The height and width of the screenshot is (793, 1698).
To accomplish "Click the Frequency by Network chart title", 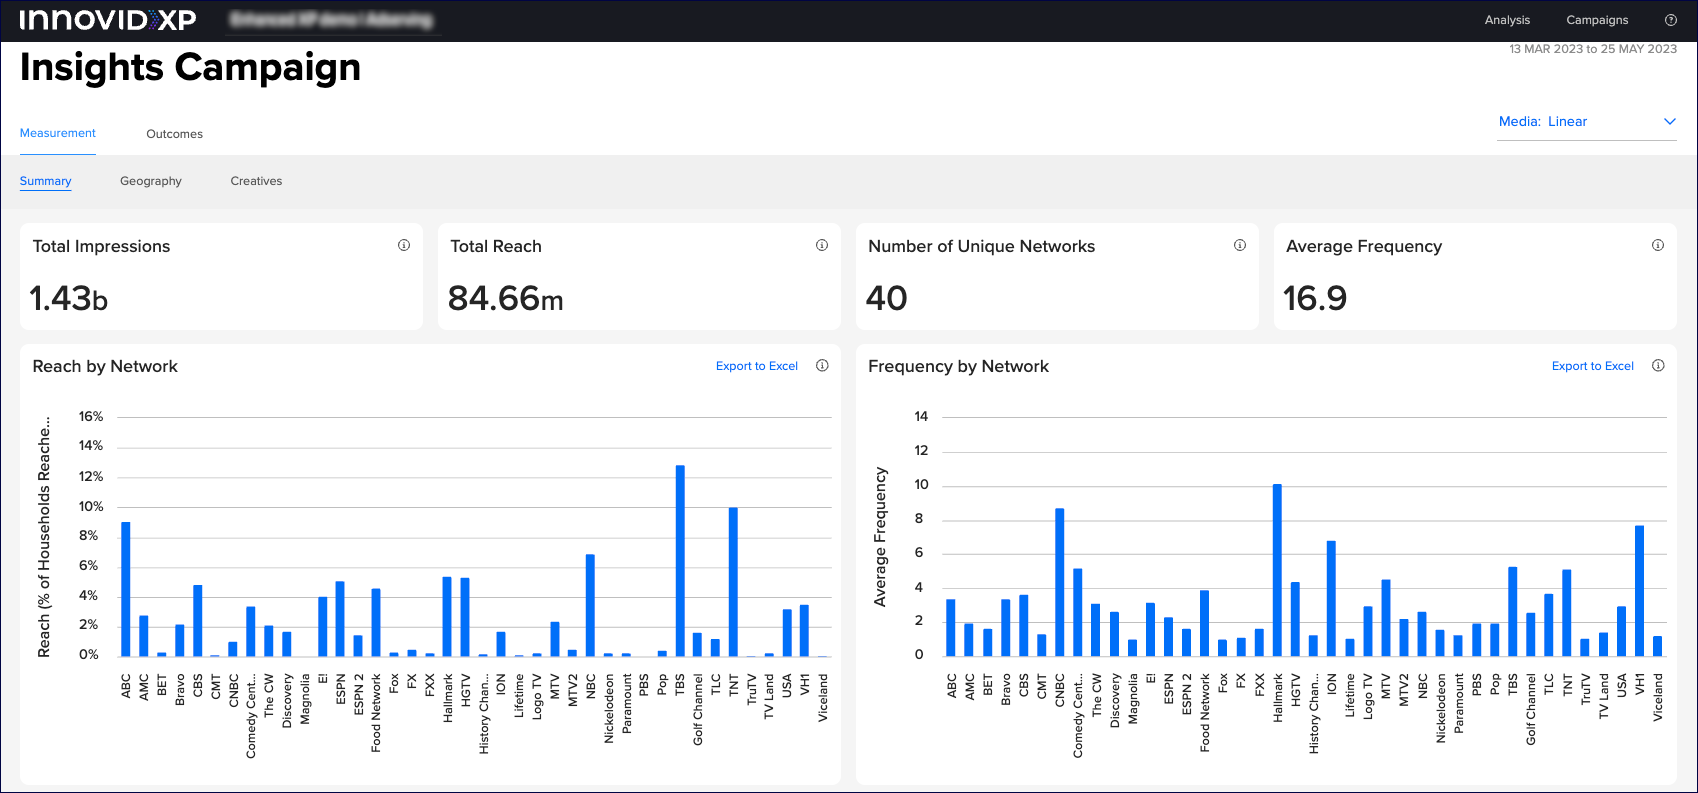I will pyautogui.click(x=958, y=366).
